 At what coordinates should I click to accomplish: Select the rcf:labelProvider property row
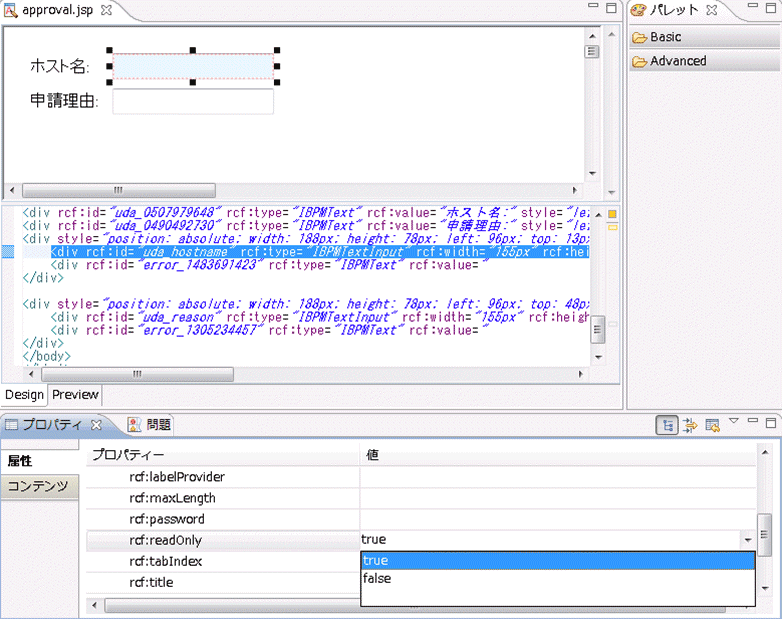point(421,477)
